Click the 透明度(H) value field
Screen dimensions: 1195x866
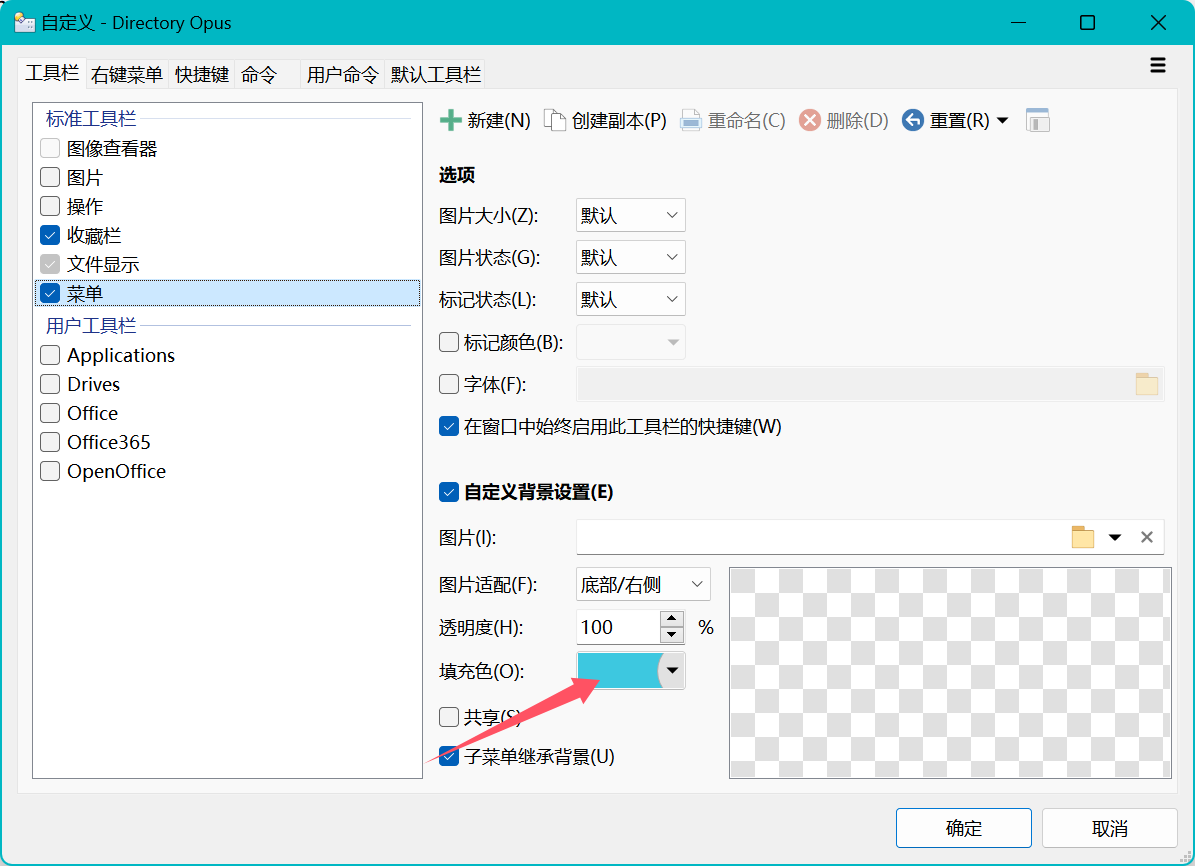[618, 627]
